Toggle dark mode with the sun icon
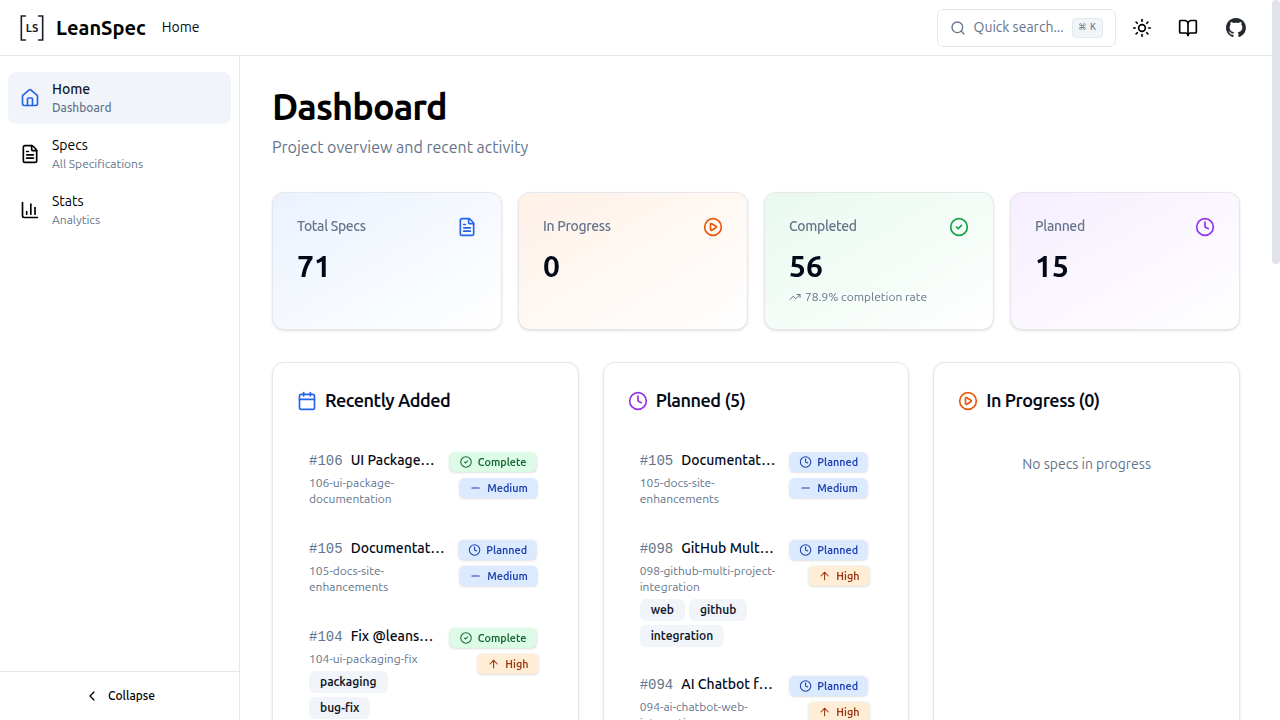 (x=1141, y=27)
